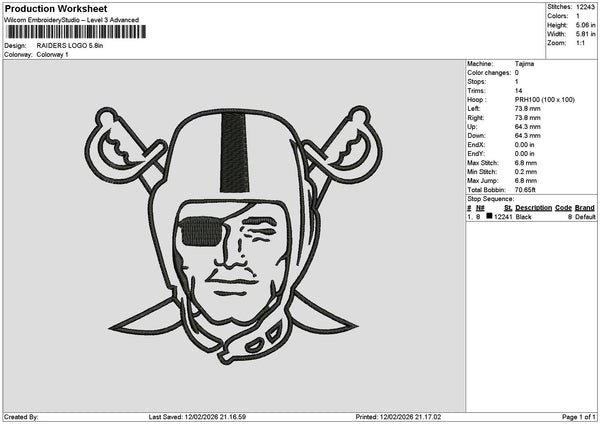Click the design name 'RAIDERS LOGO 5.8in'
The image size is (600, 424).
point(70,46)
